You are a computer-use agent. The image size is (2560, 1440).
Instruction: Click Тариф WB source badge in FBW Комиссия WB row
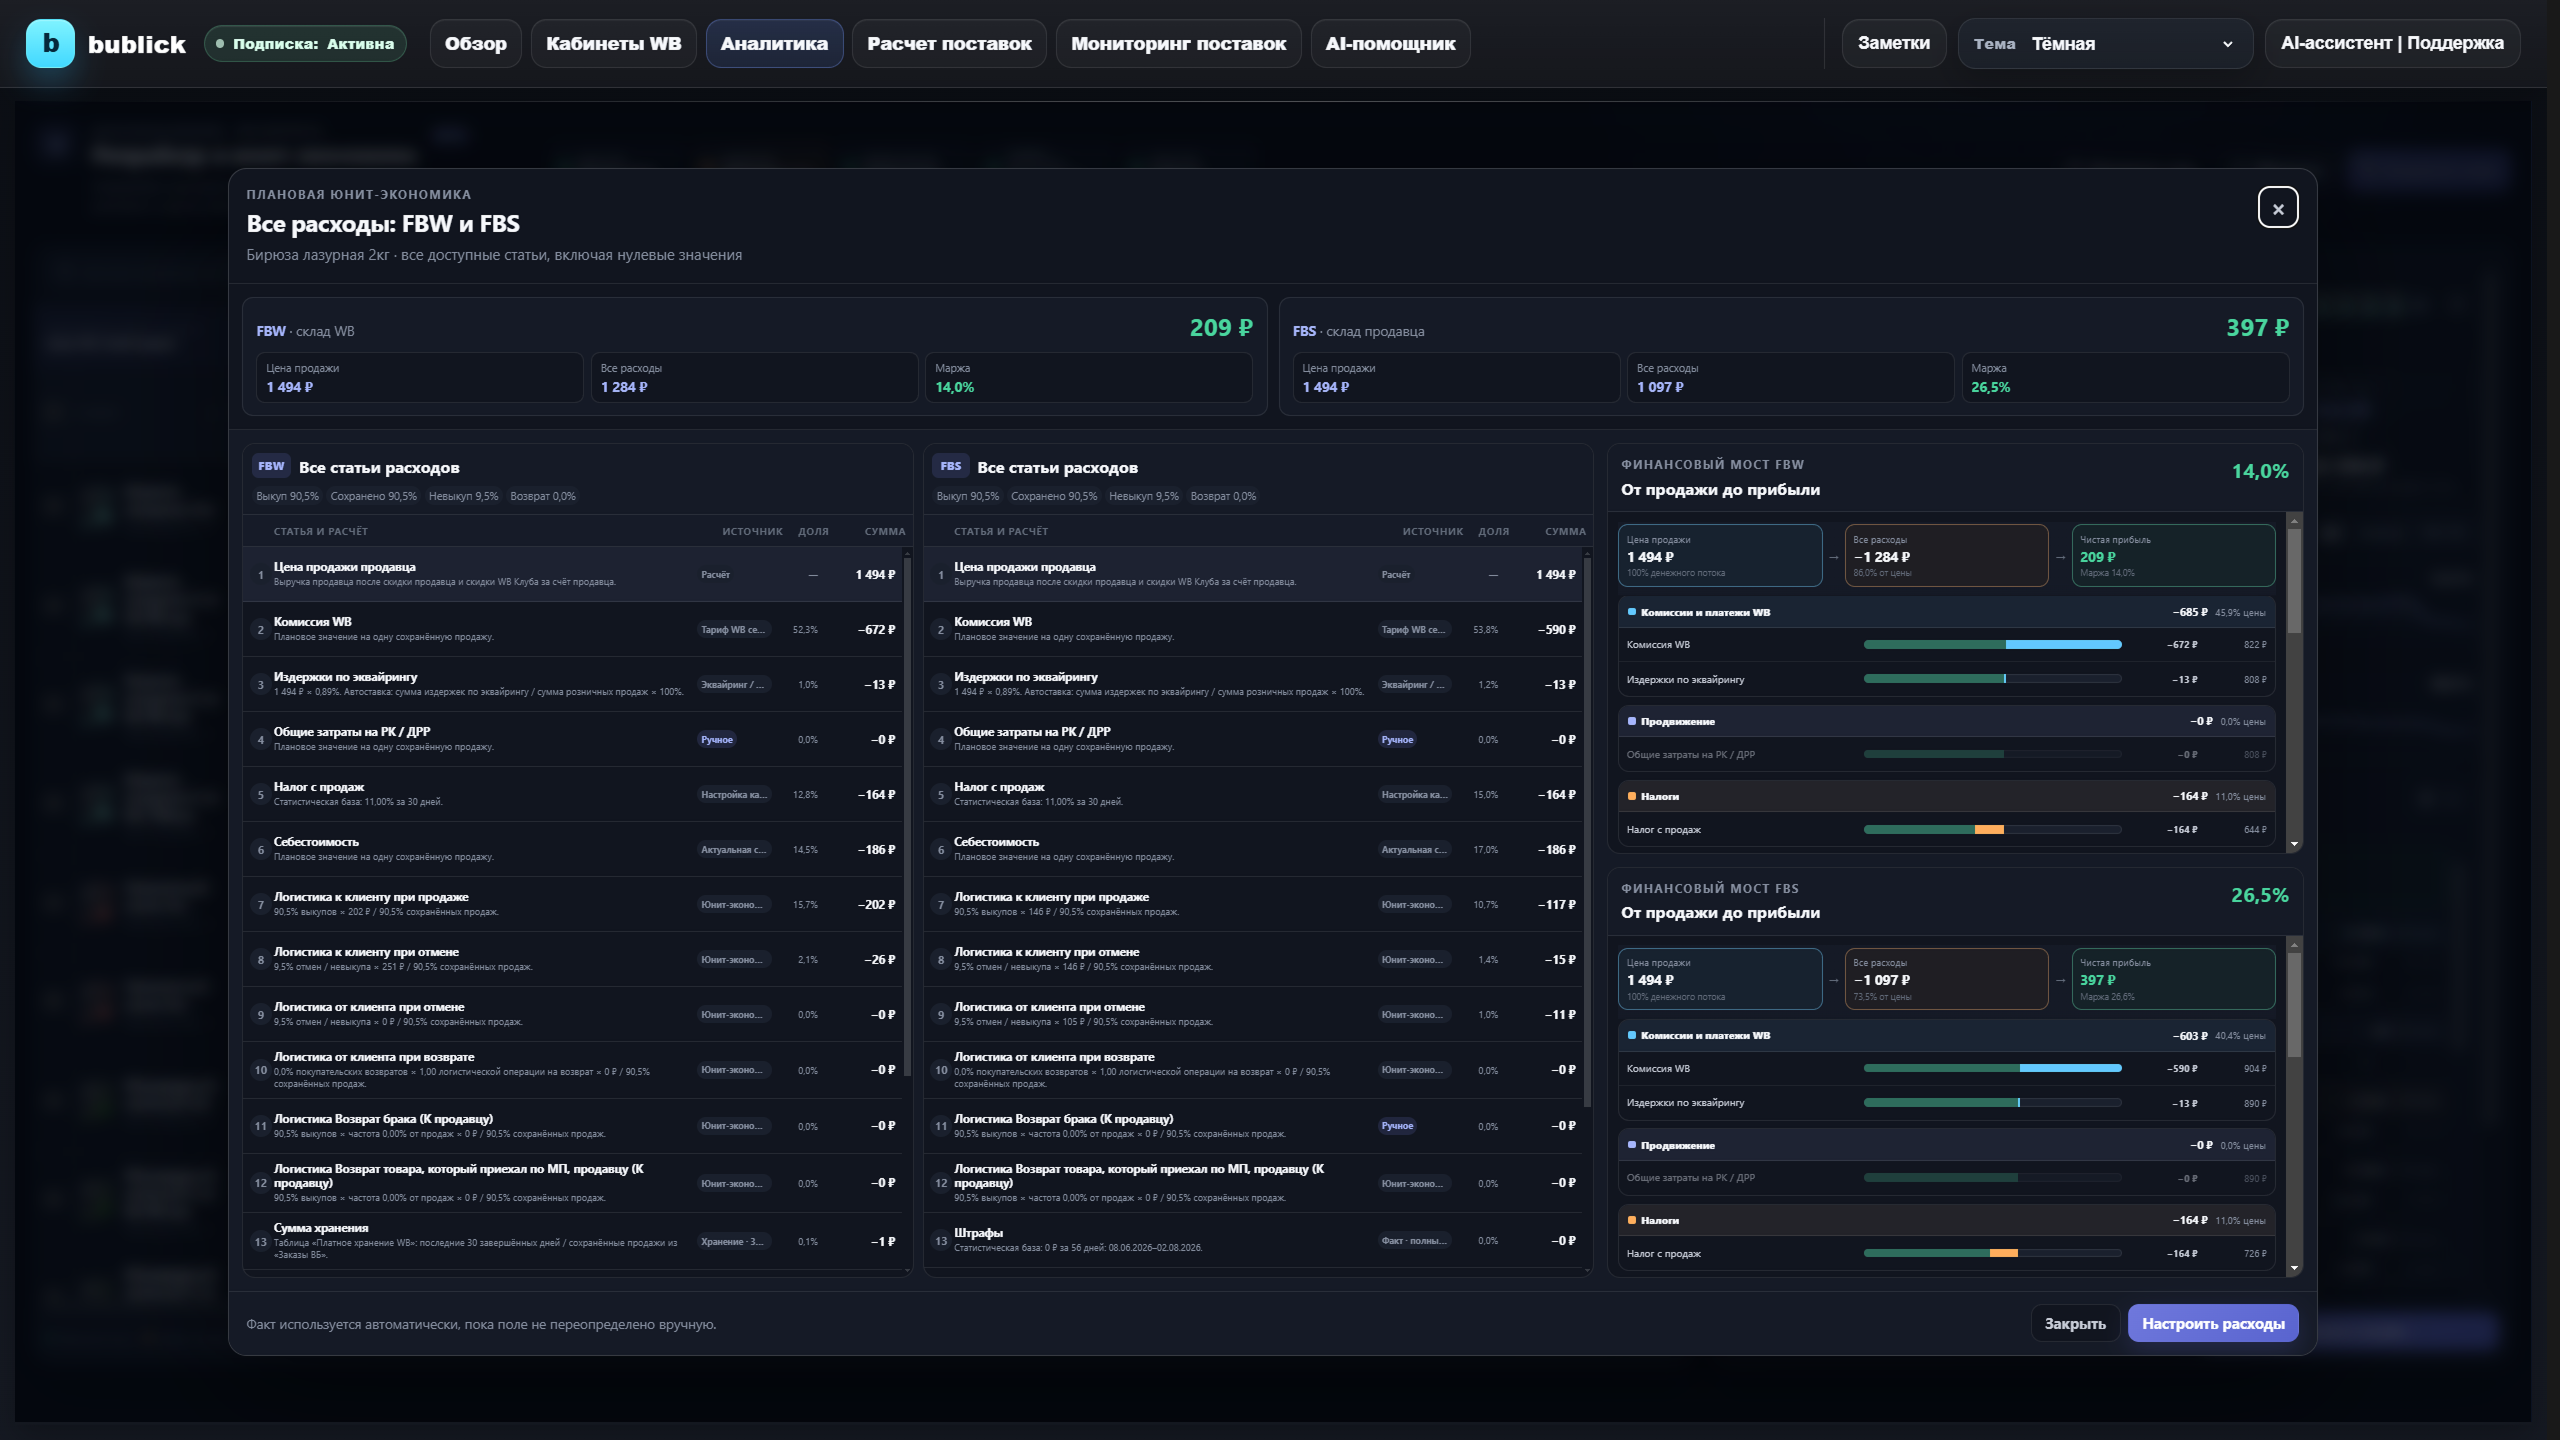tap(733, 630)
